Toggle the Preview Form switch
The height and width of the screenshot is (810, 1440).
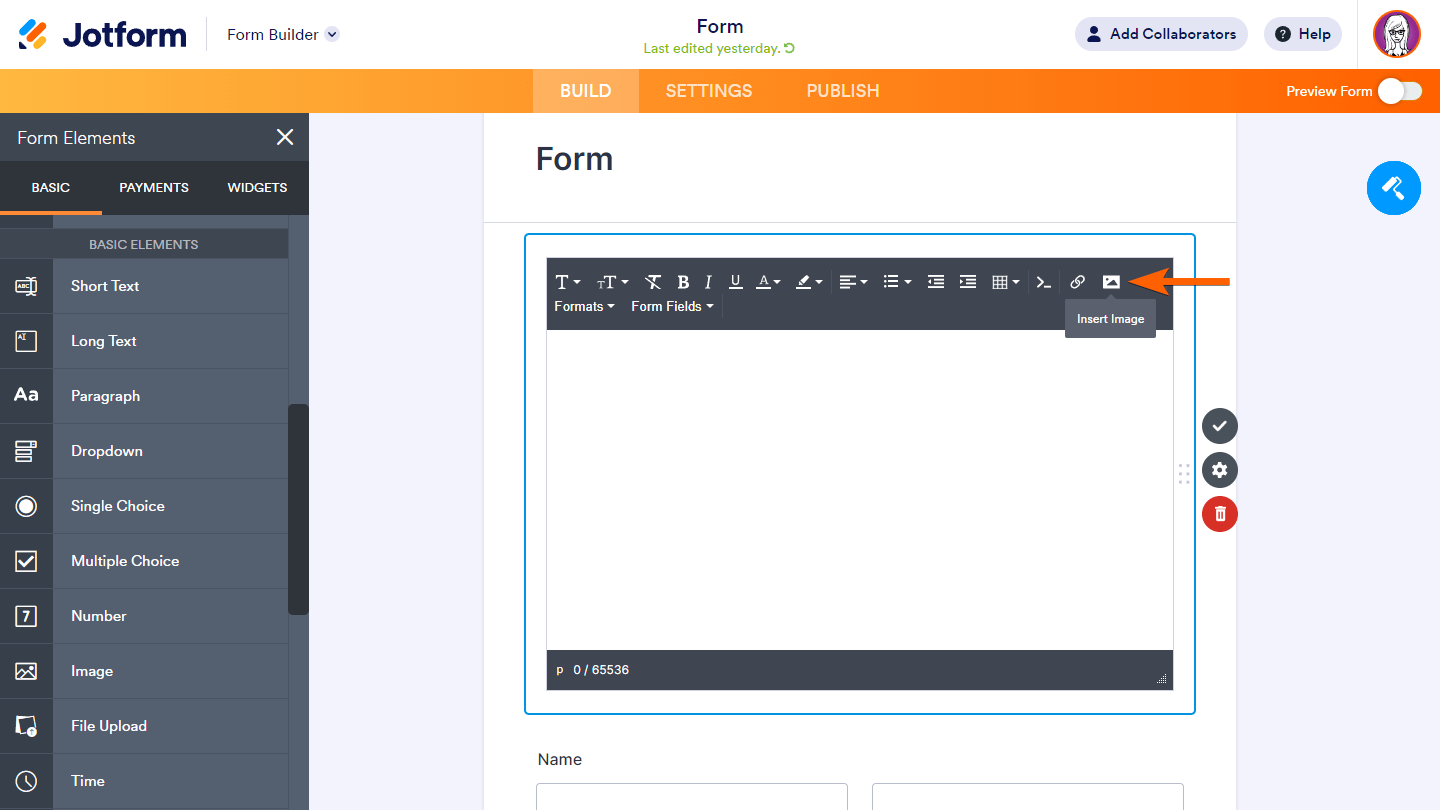[x=1400, y=91]
